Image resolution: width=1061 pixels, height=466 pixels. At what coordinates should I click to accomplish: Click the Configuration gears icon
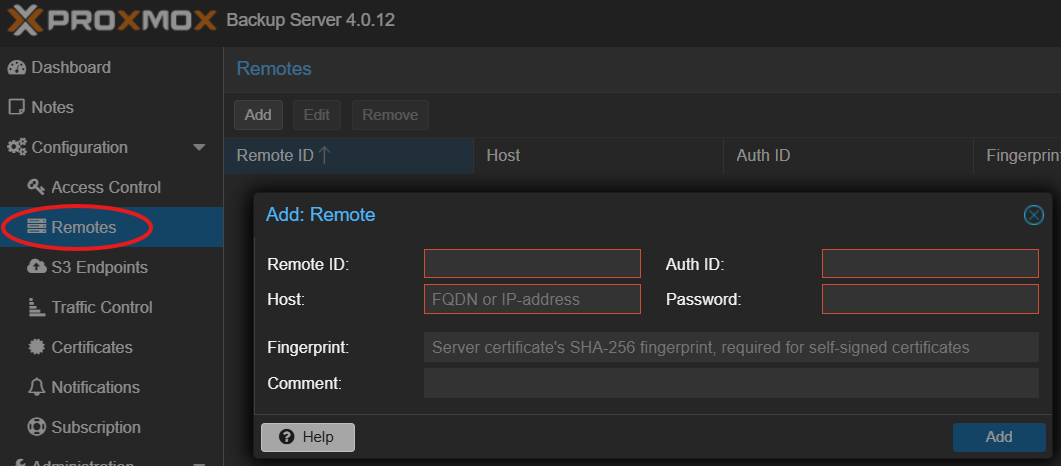tap(18, 147)
